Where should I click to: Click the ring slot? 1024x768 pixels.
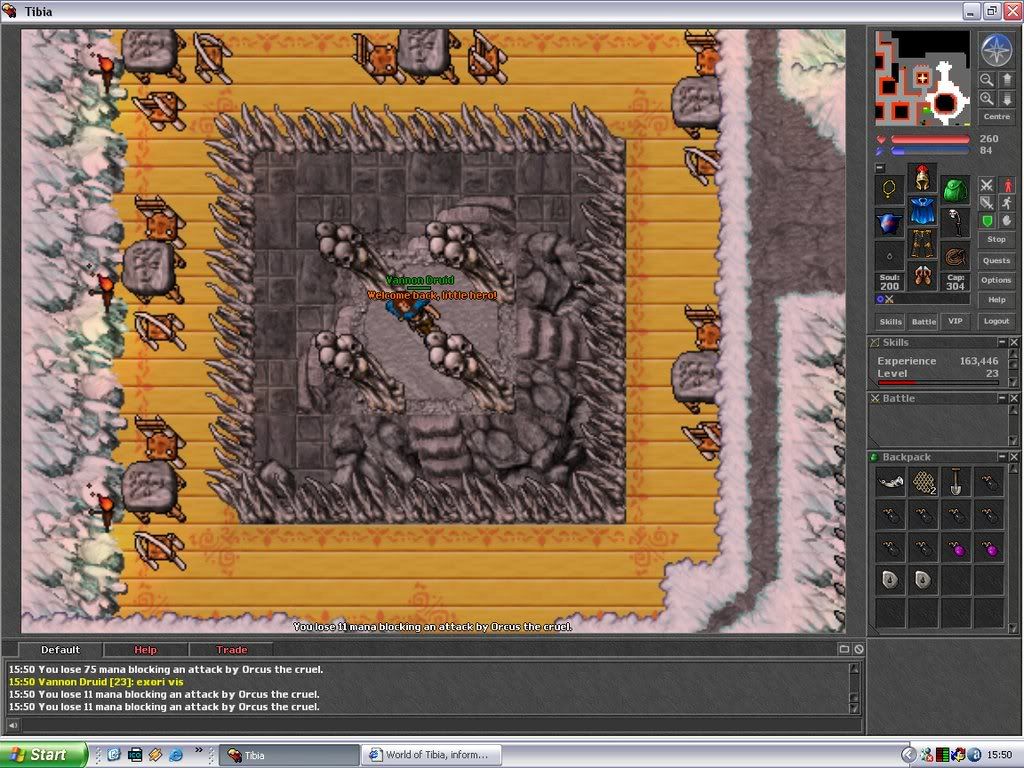point(889,256)
